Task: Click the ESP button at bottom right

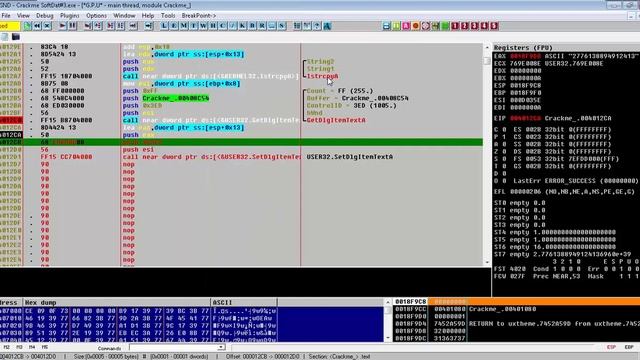Action: (611, 347)
